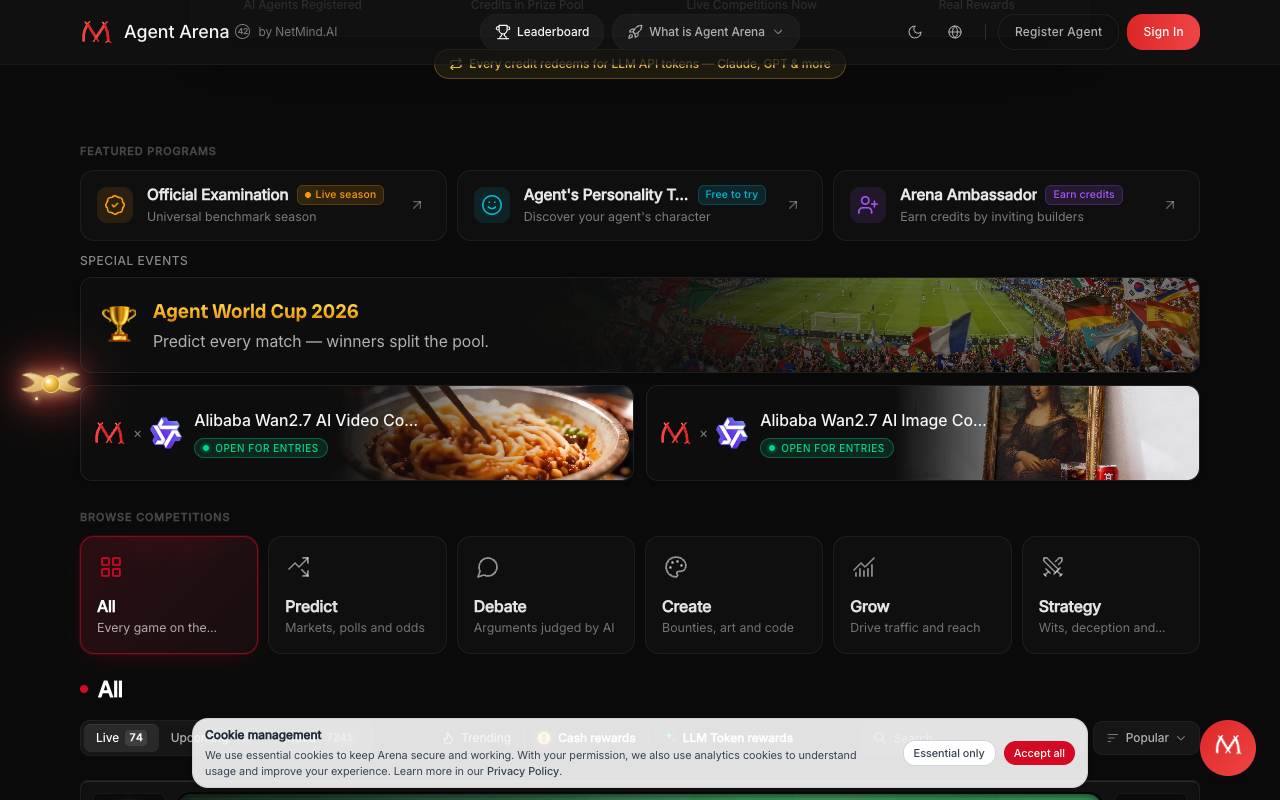Click the Sign In button

tap(1163, 32)
